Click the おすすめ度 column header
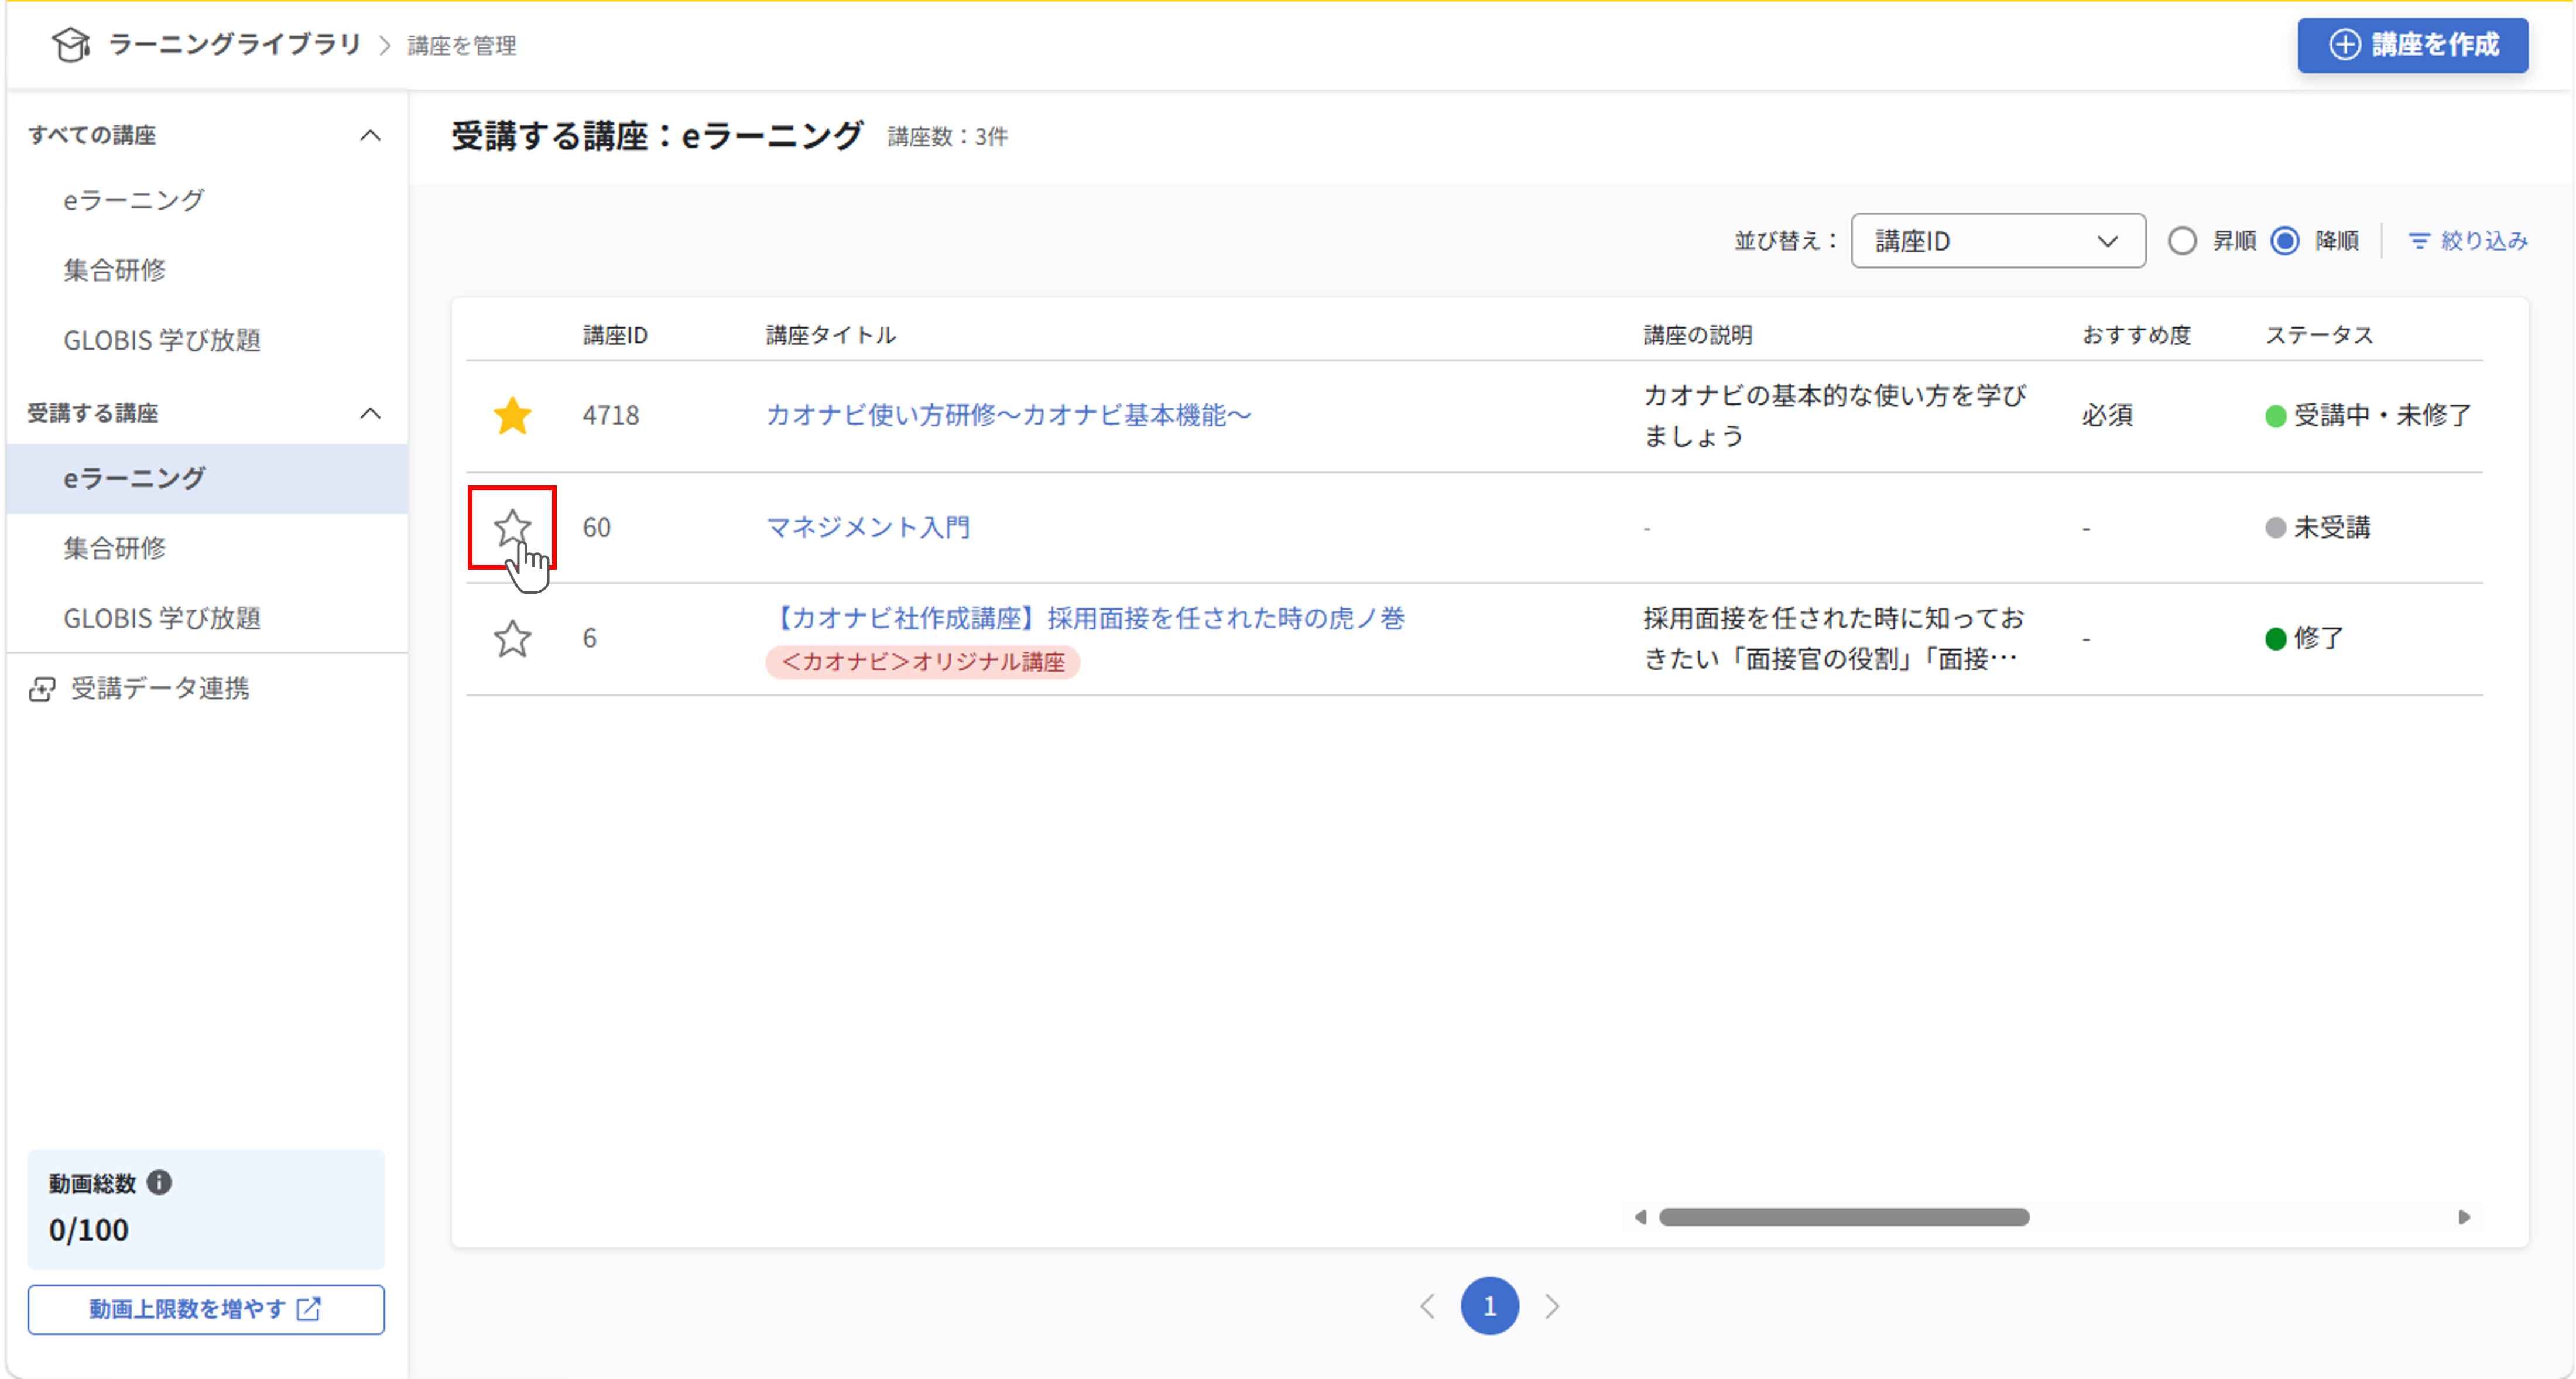The width and height of the screenshot is (2576, 1379). [x=2136, y=335]
